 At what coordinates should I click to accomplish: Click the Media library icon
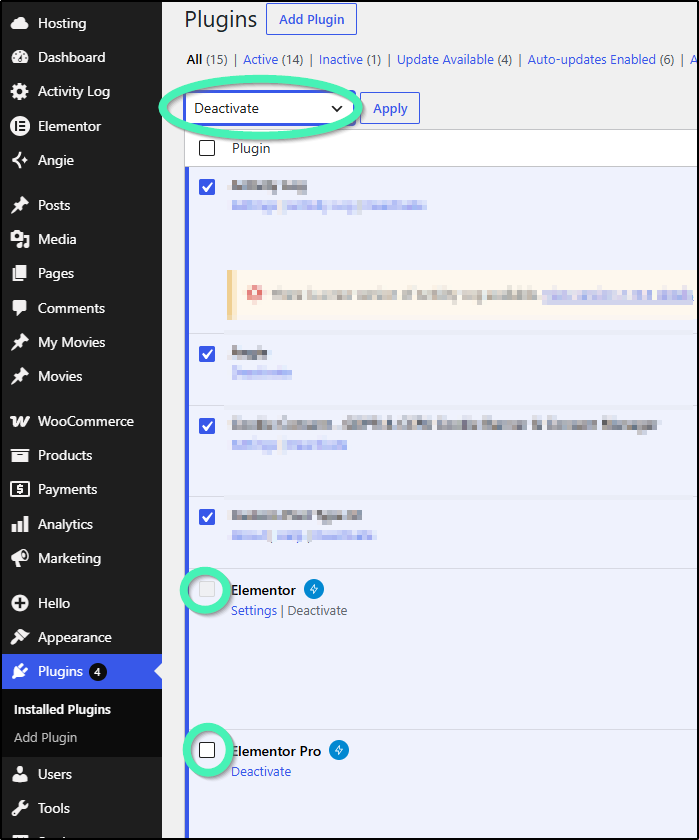point(20,239)
